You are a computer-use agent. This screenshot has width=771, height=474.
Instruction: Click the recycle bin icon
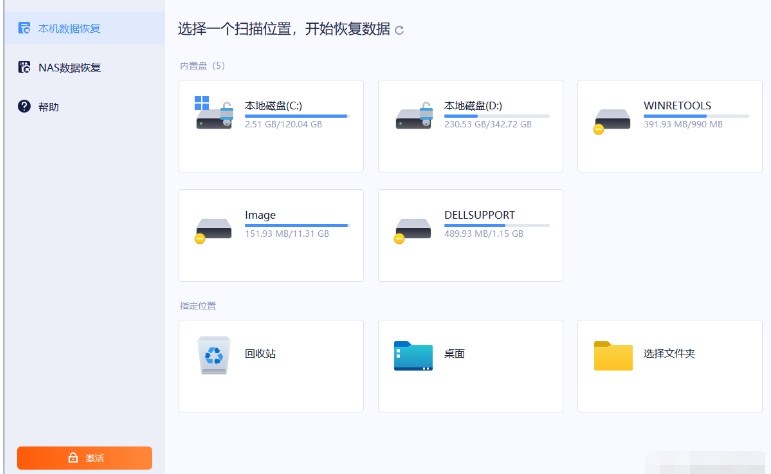(x=214, y=355)
